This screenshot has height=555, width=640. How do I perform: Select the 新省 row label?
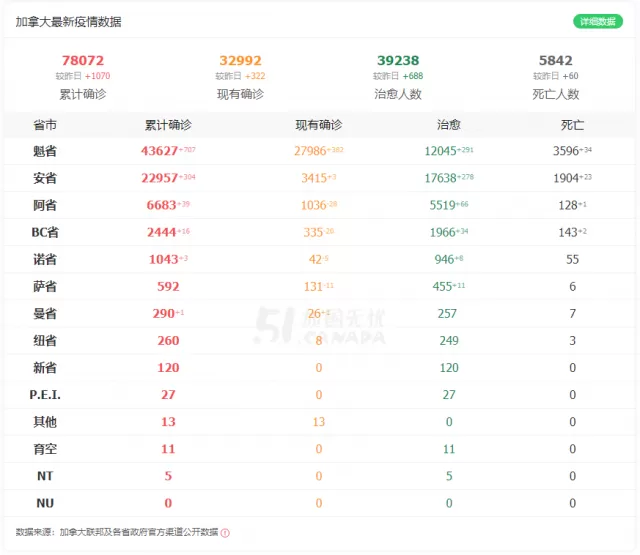point(45,368)
